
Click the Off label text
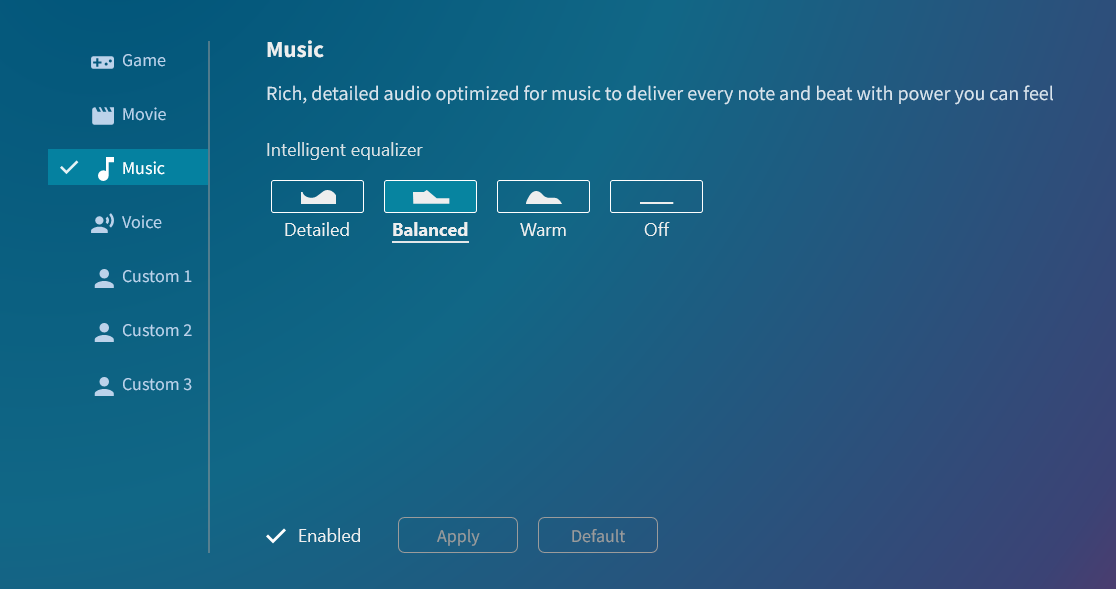656,230
